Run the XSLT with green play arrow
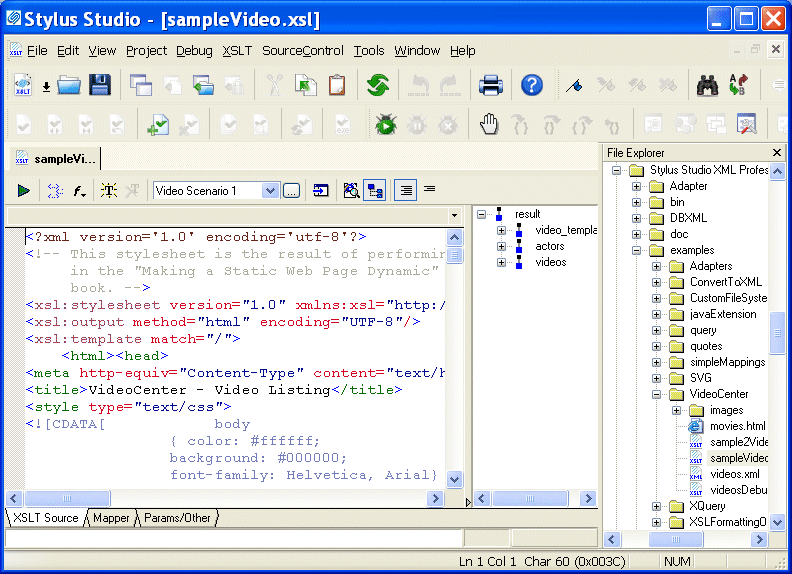Screen dimensions: 792x574 point(23,190)
